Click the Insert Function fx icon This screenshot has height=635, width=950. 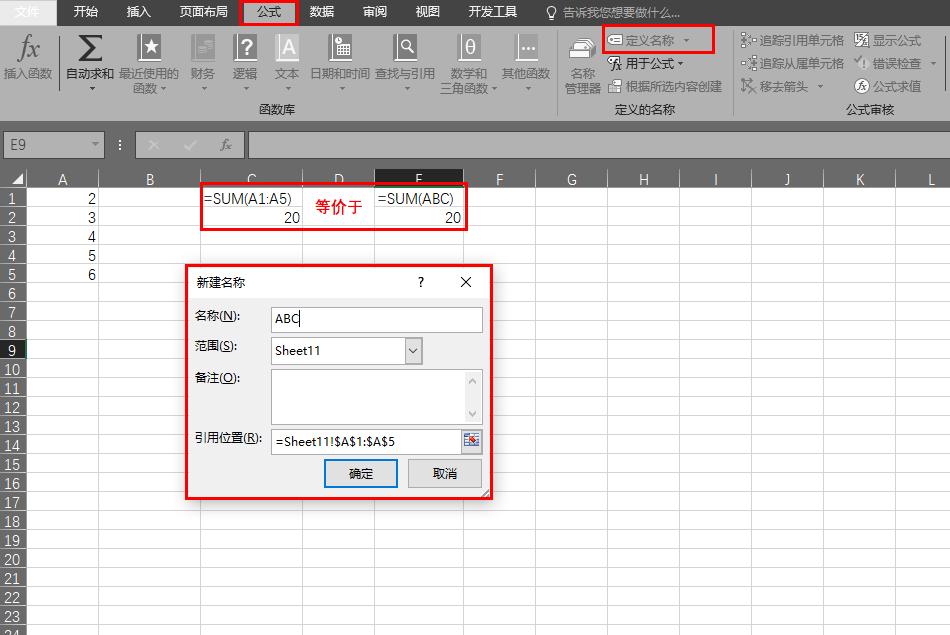30,50
